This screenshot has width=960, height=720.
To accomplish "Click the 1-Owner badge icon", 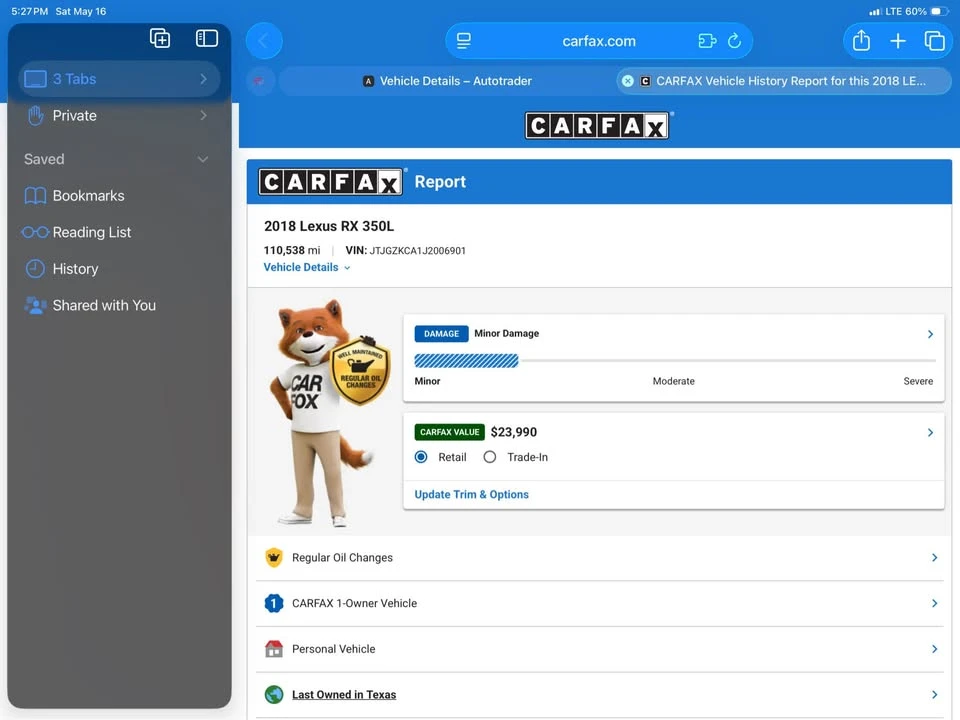I will 274,604.
